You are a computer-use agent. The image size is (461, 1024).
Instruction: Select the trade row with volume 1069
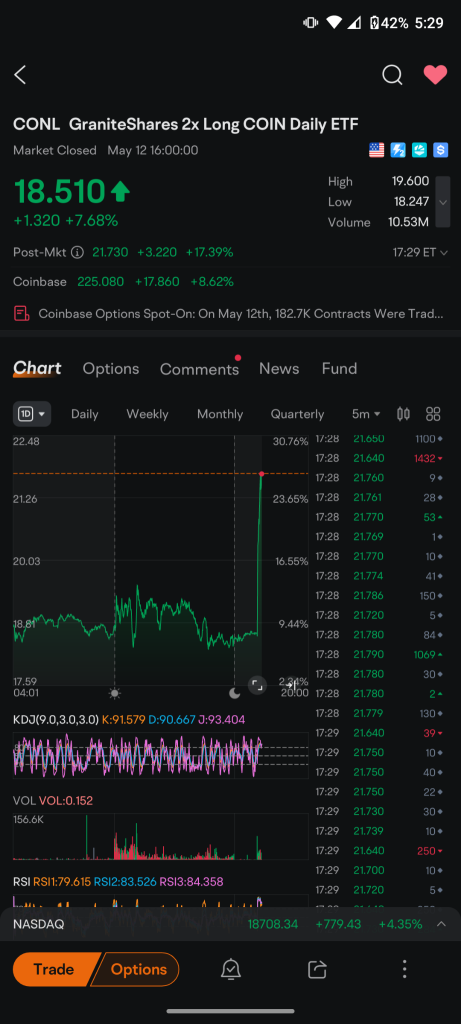pyautogui.click(x=379, y=654)
